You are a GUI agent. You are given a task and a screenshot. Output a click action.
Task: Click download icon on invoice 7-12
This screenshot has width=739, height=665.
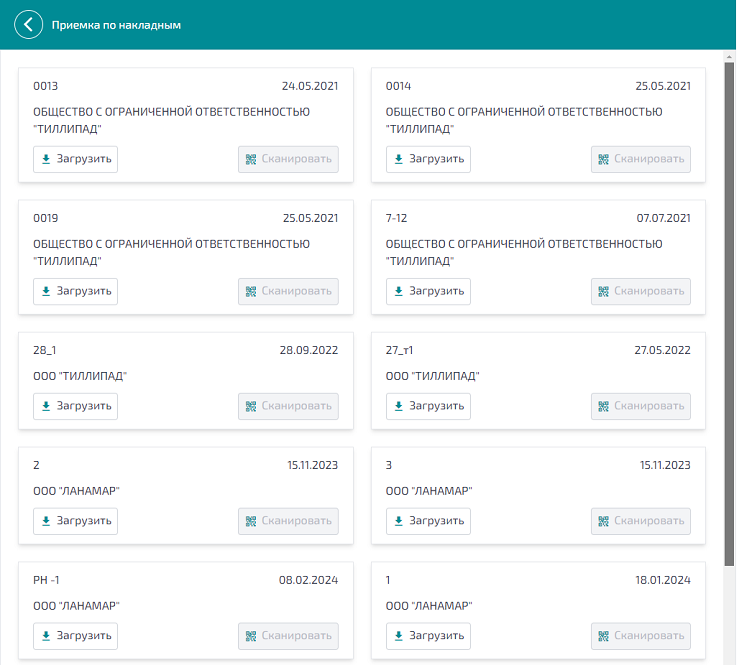pos(399,291)
